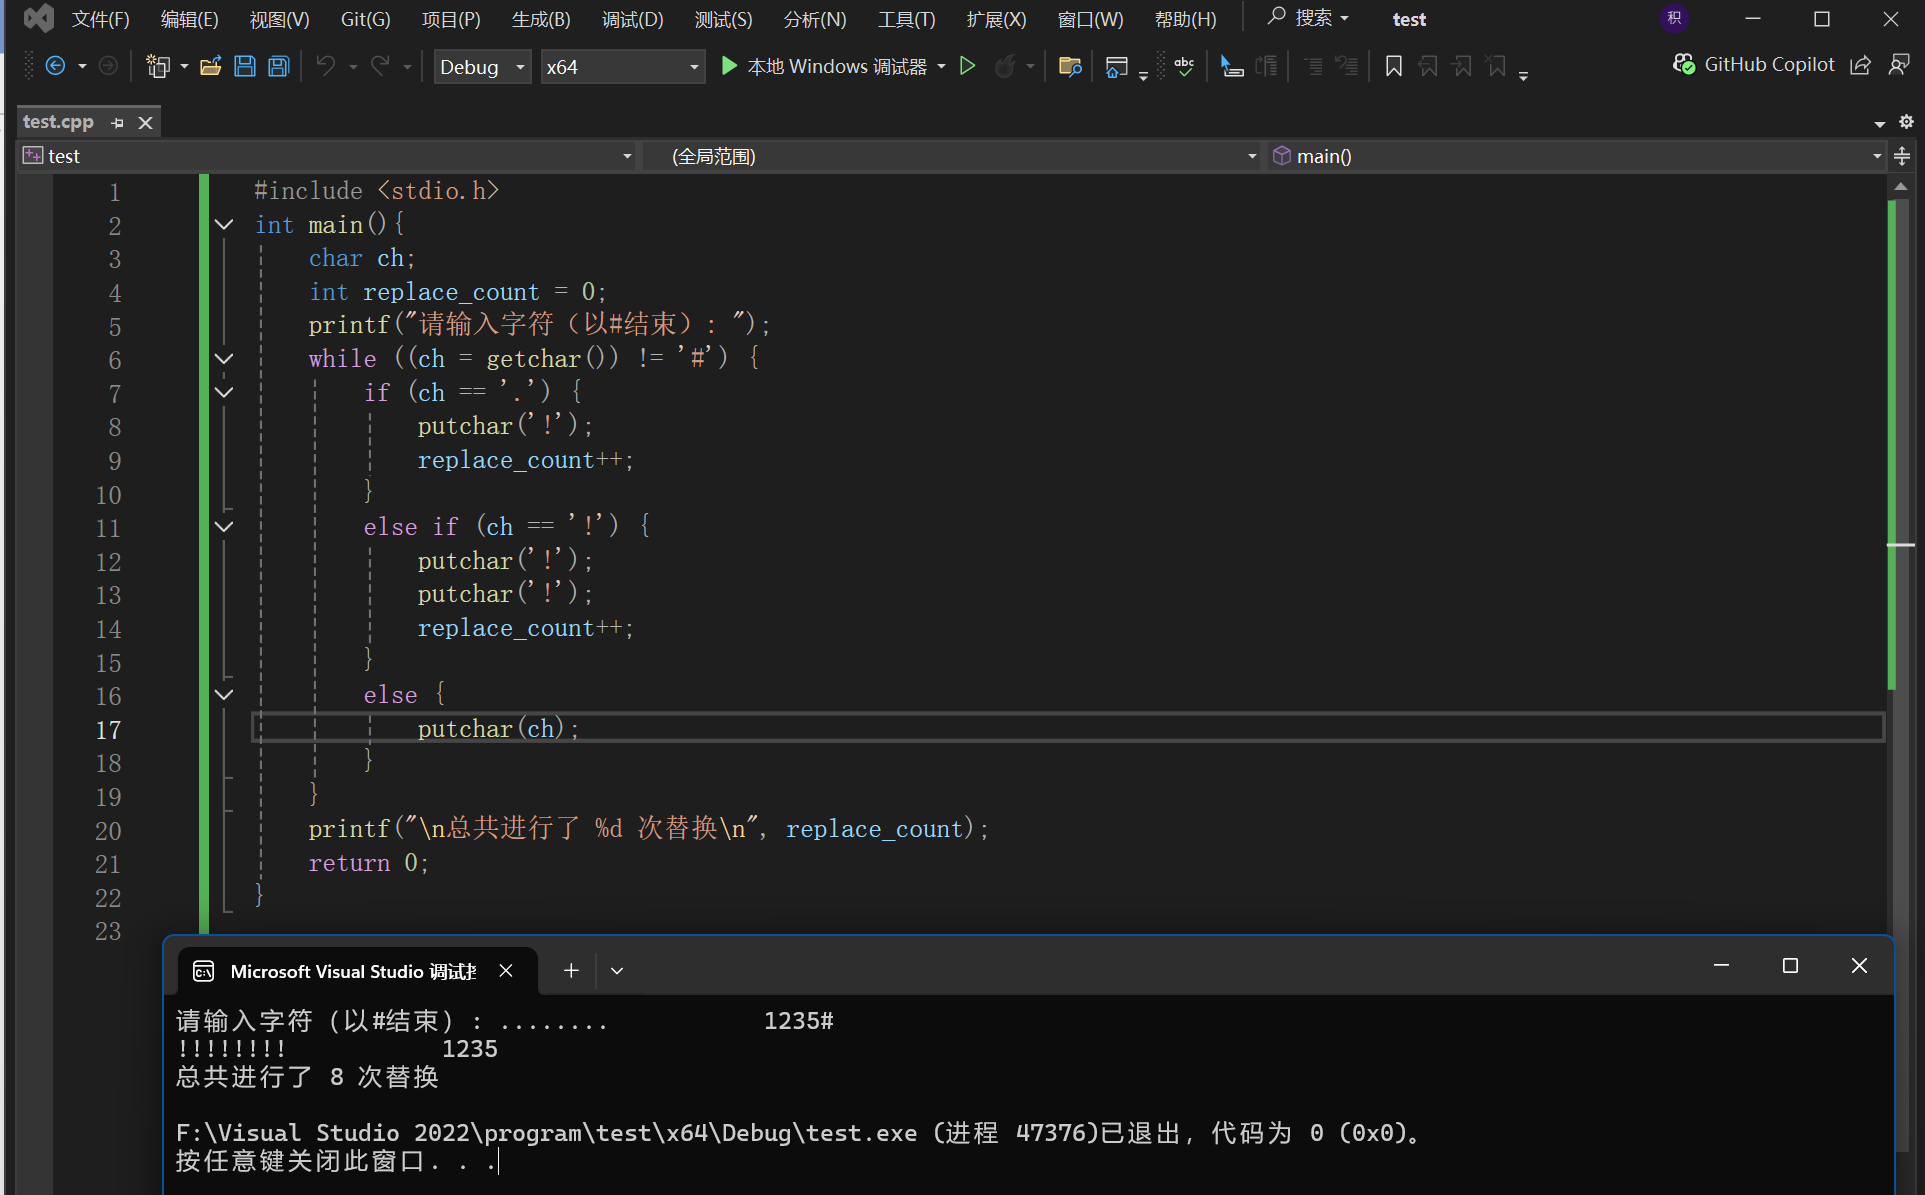Image resolution: width=1925 pixels, height=1195 pixels.
Task: Pin the test.cpp tab
Action: point(118,123)
